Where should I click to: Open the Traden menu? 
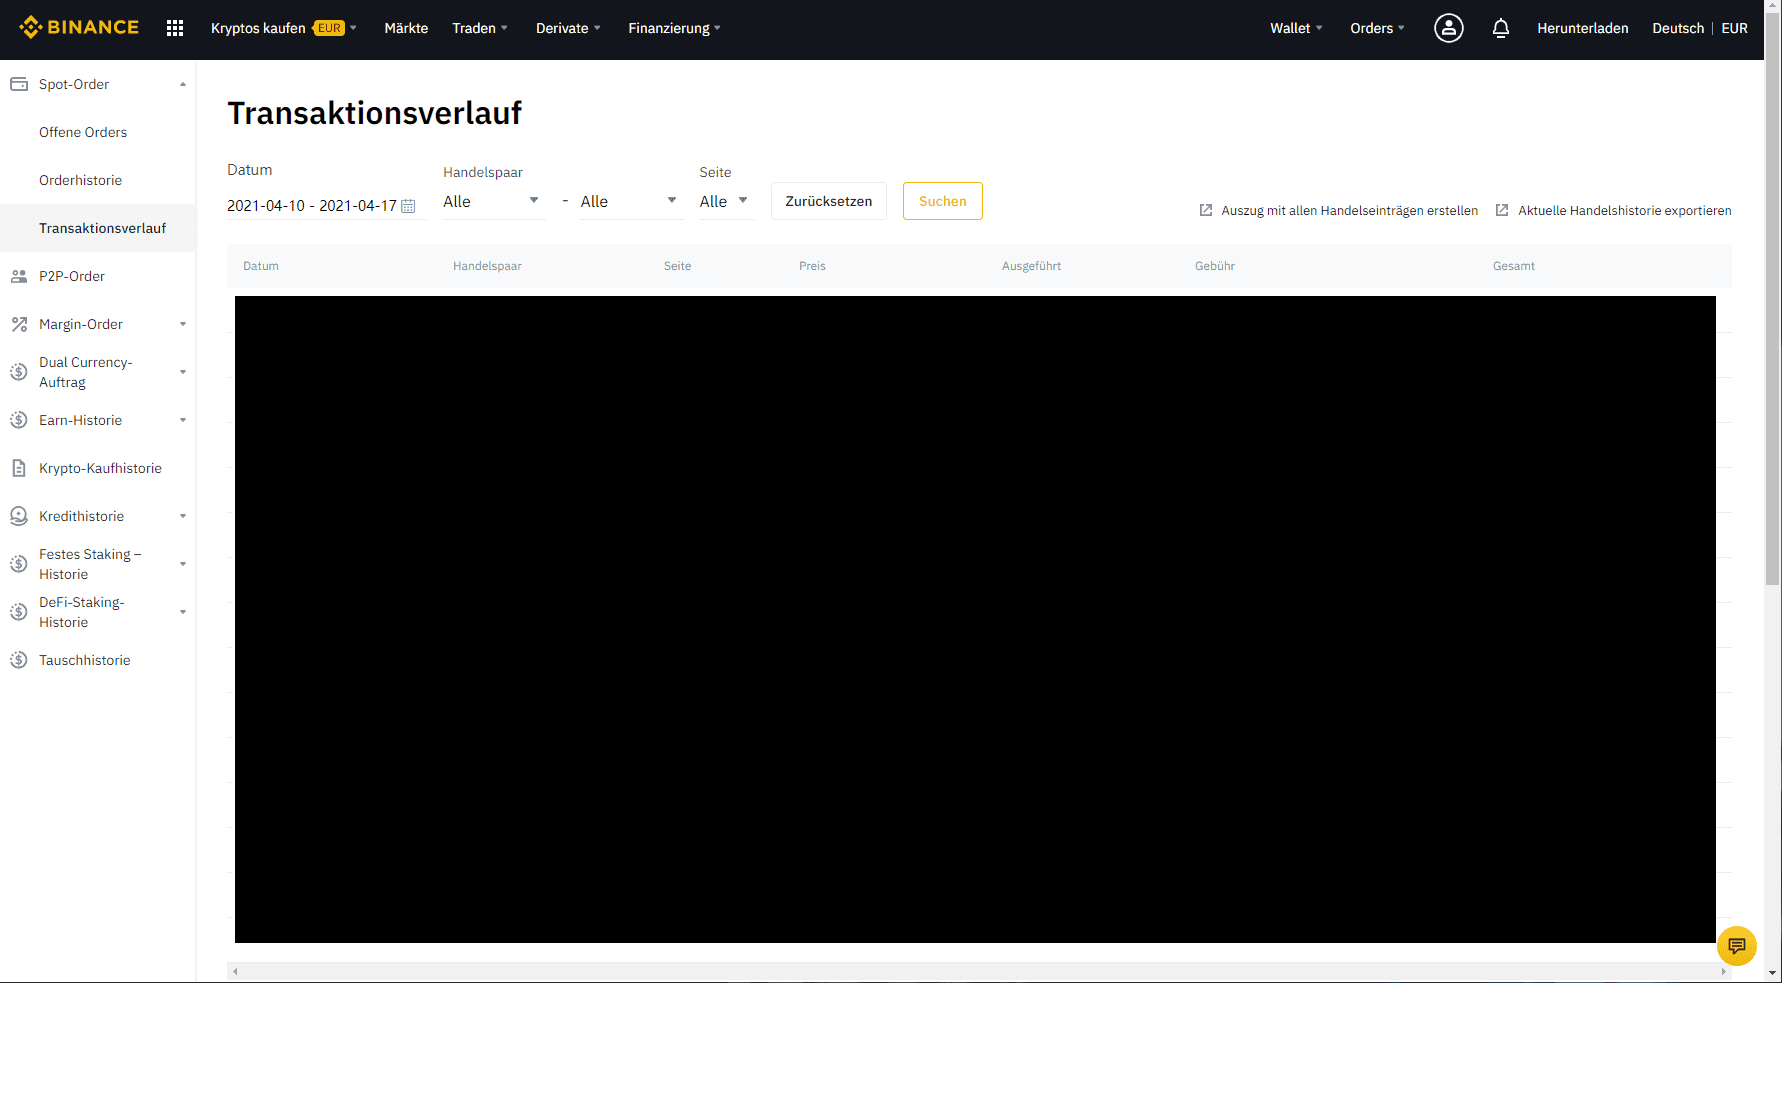coord(480,28)
